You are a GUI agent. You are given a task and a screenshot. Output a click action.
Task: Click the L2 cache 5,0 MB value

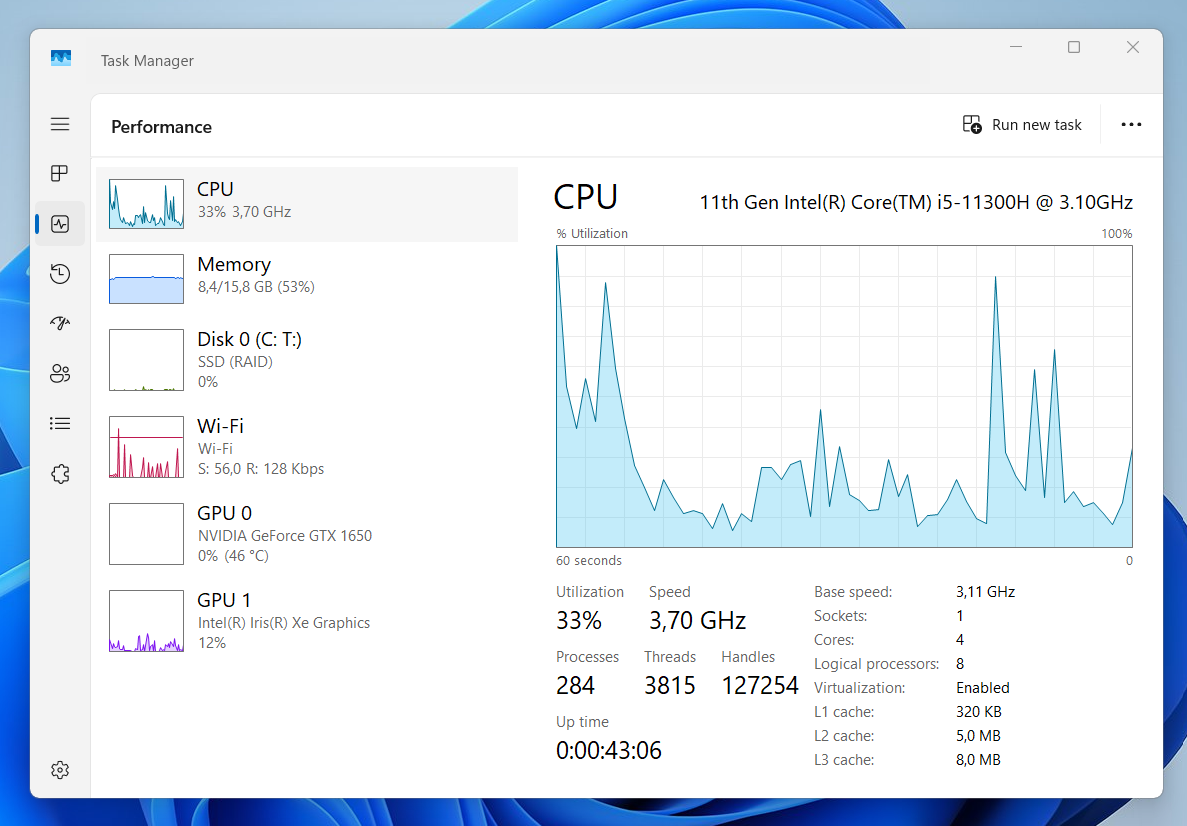(978, 736)
